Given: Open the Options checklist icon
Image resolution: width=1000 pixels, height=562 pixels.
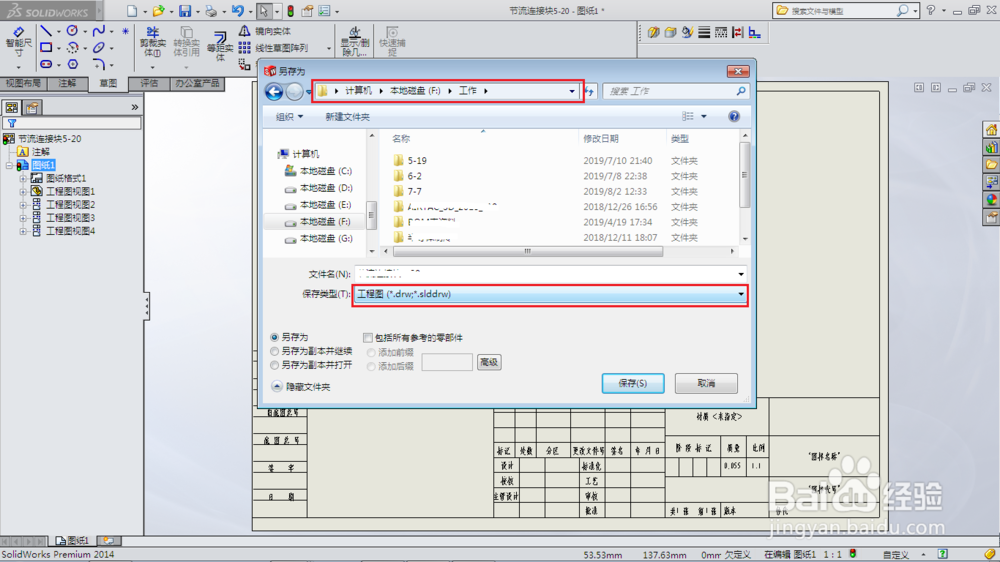Looking at the screenshot, I should (324, 11).
